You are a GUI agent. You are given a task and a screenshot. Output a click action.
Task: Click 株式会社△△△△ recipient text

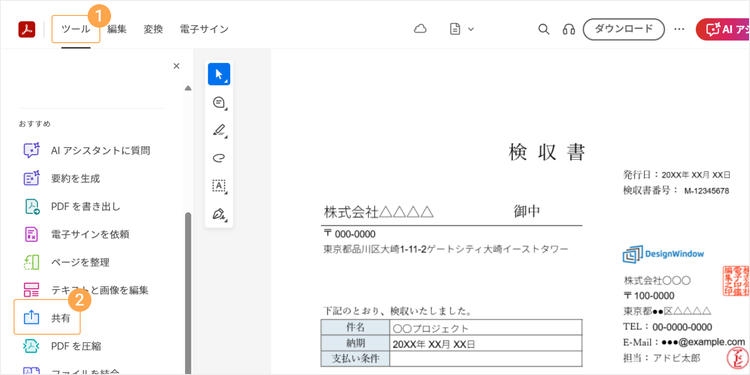[x=379, y=212]
